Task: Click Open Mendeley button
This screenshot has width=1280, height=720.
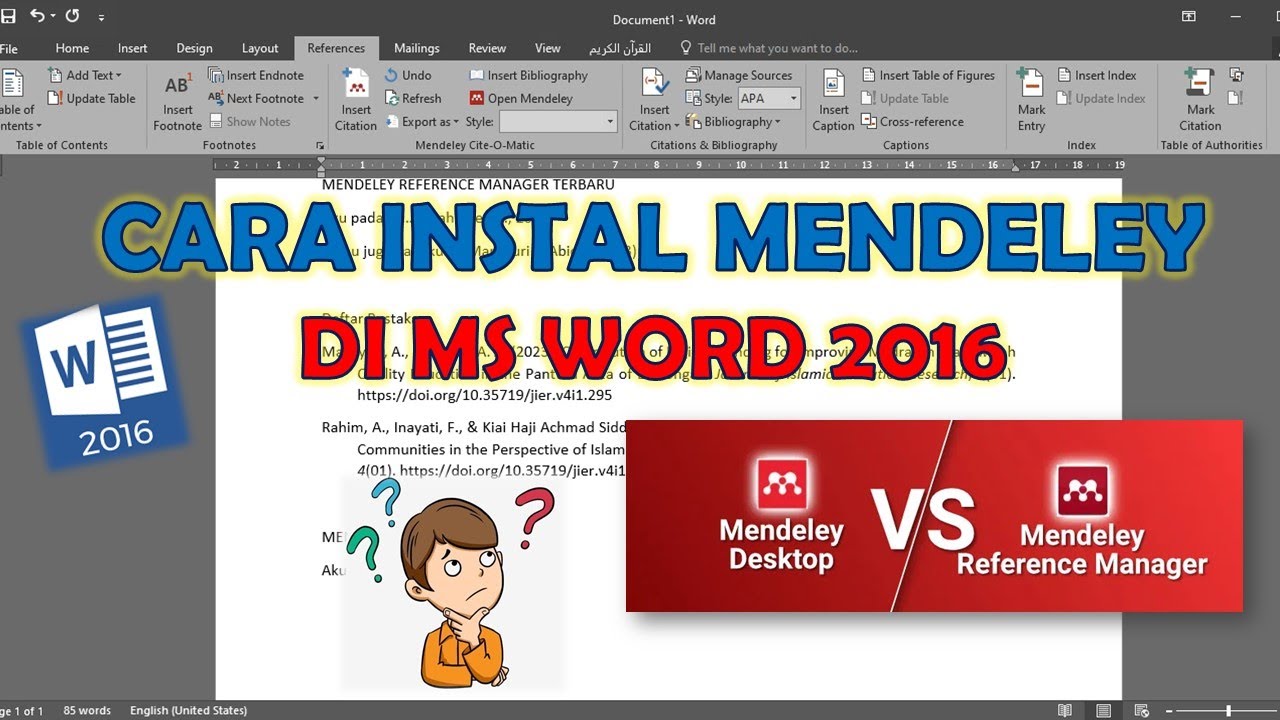Action: [521, 98]
